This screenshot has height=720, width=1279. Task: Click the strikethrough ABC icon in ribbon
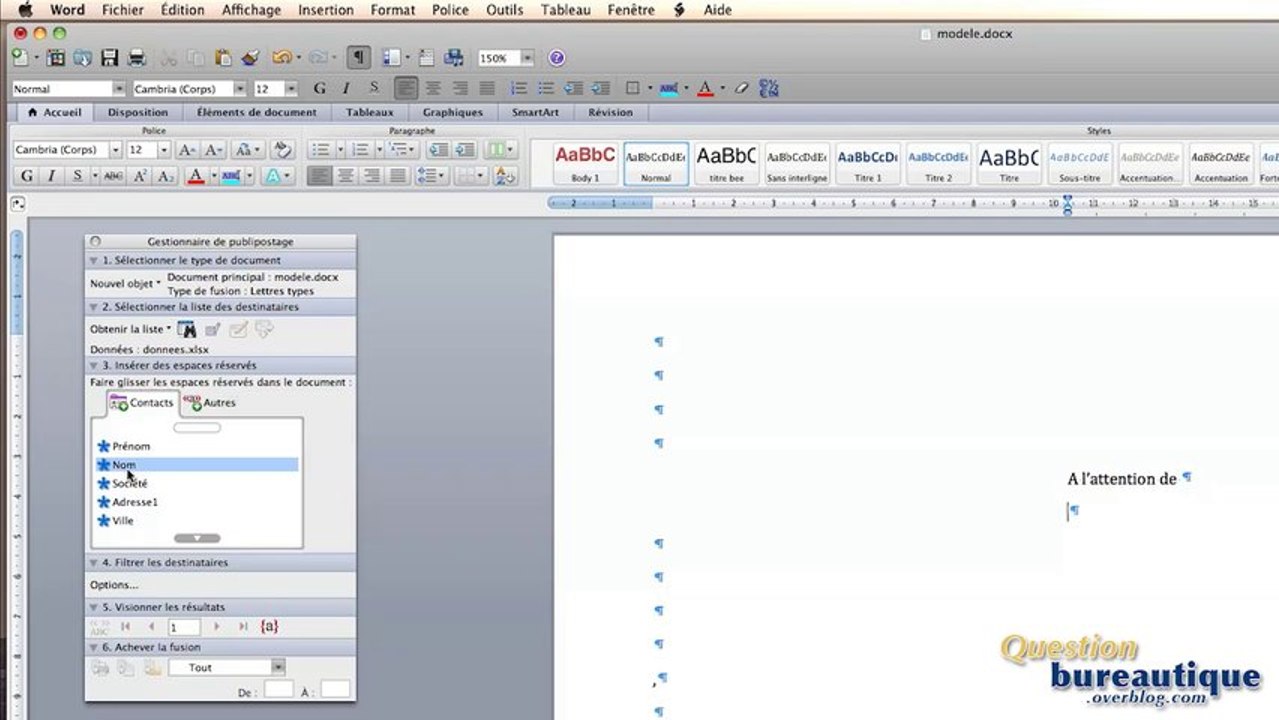tap(113, 176)
